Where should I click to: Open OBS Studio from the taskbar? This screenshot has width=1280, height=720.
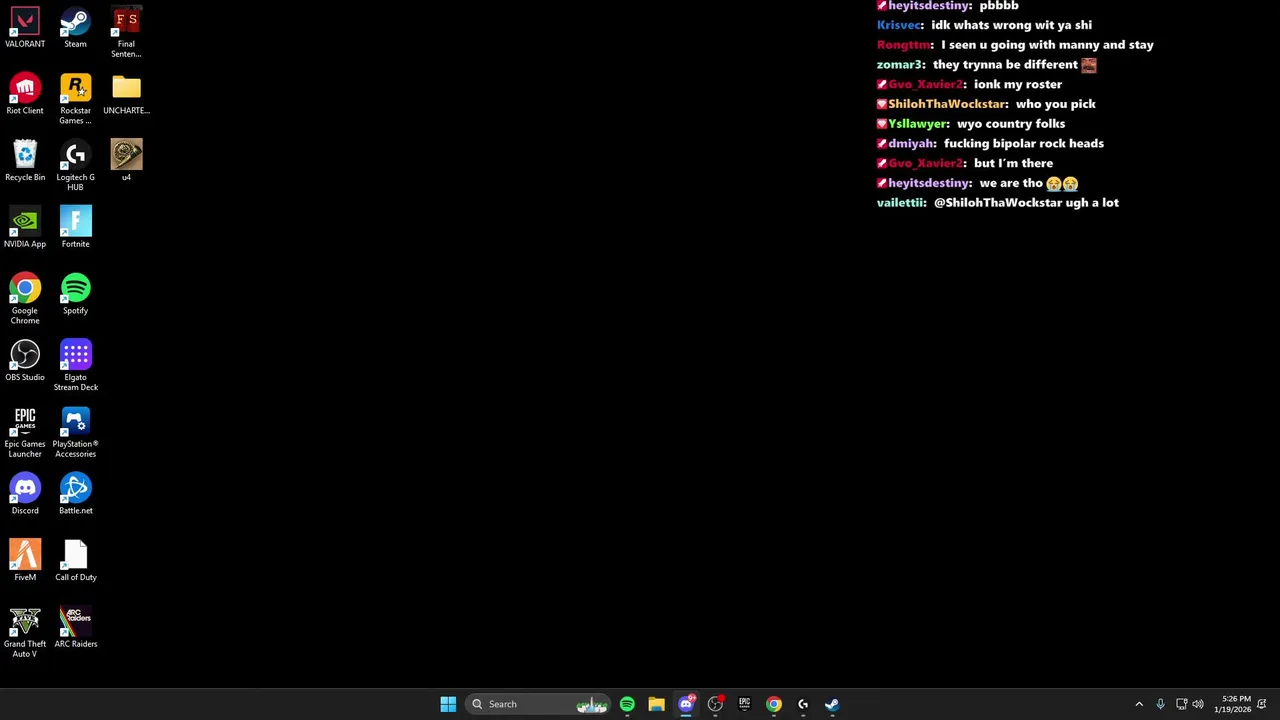click(715, 704)
